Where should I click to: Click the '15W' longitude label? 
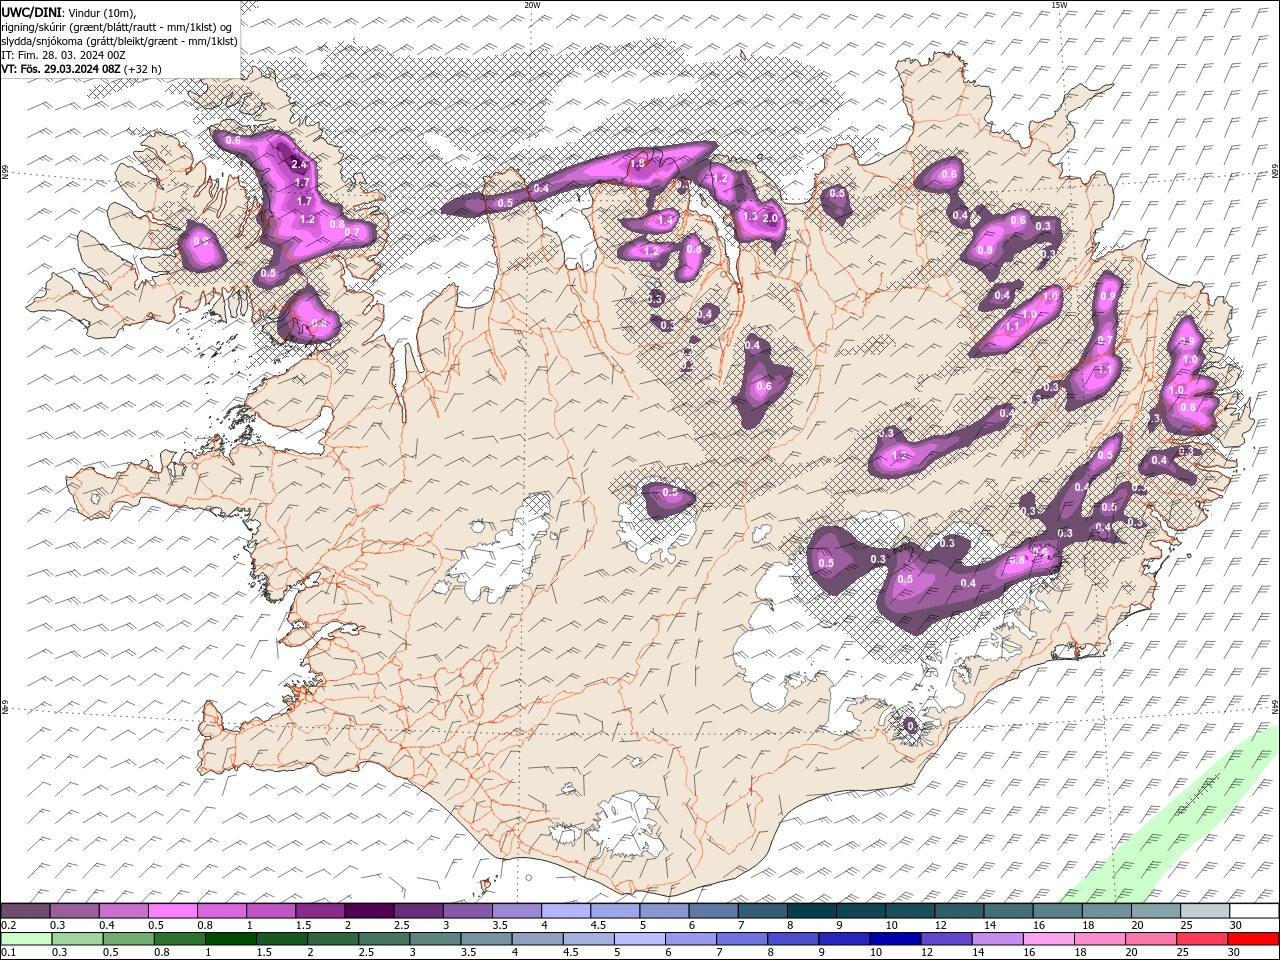pos(1059,5)
